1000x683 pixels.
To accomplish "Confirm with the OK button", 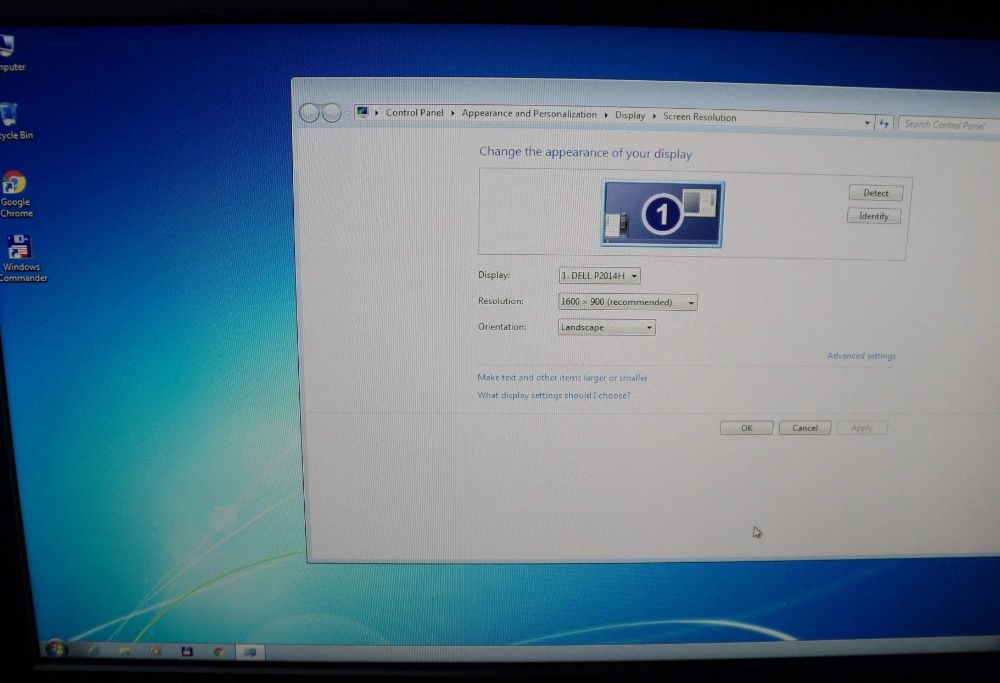I will tap(746, 428).
